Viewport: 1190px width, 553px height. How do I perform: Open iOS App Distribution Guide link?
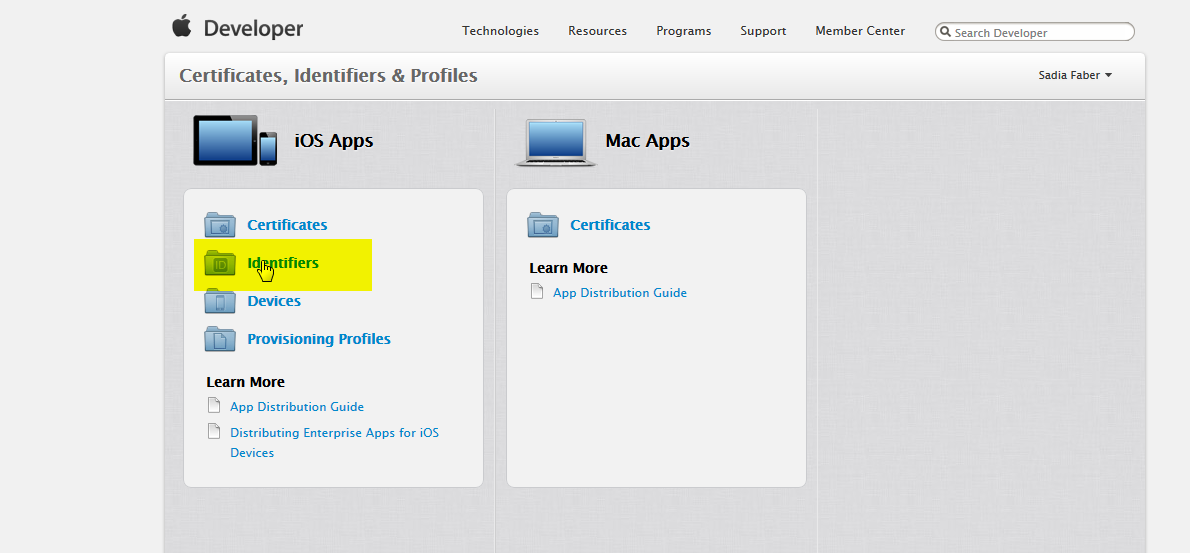(x=297, y=407)
